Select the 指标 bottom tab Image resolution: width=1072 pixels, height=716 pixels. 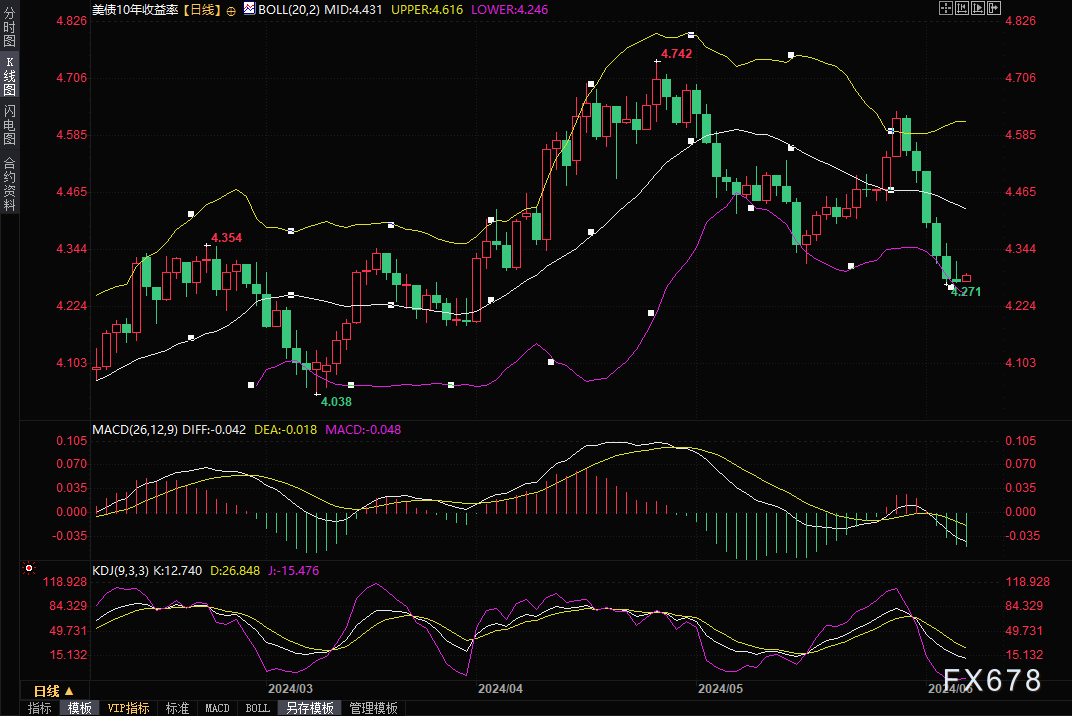point(40,708)
